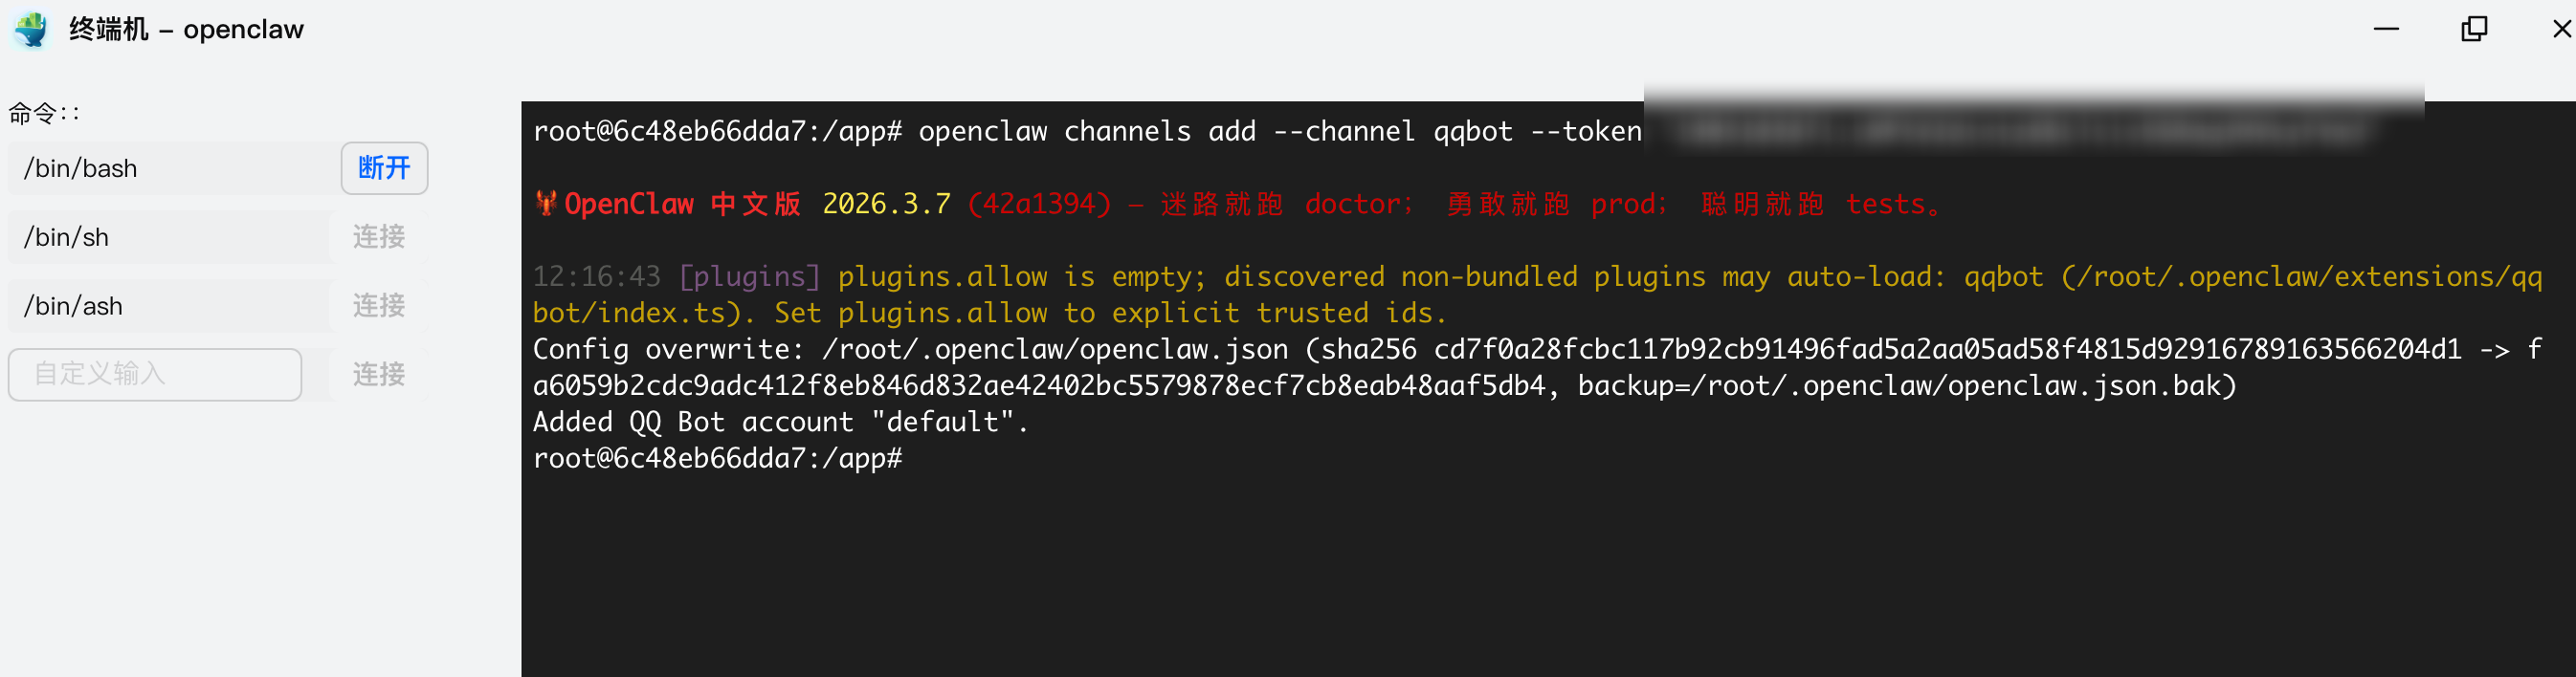
Task: Click 连接 beside the custom input field
Action: click(x=379, y=375)
